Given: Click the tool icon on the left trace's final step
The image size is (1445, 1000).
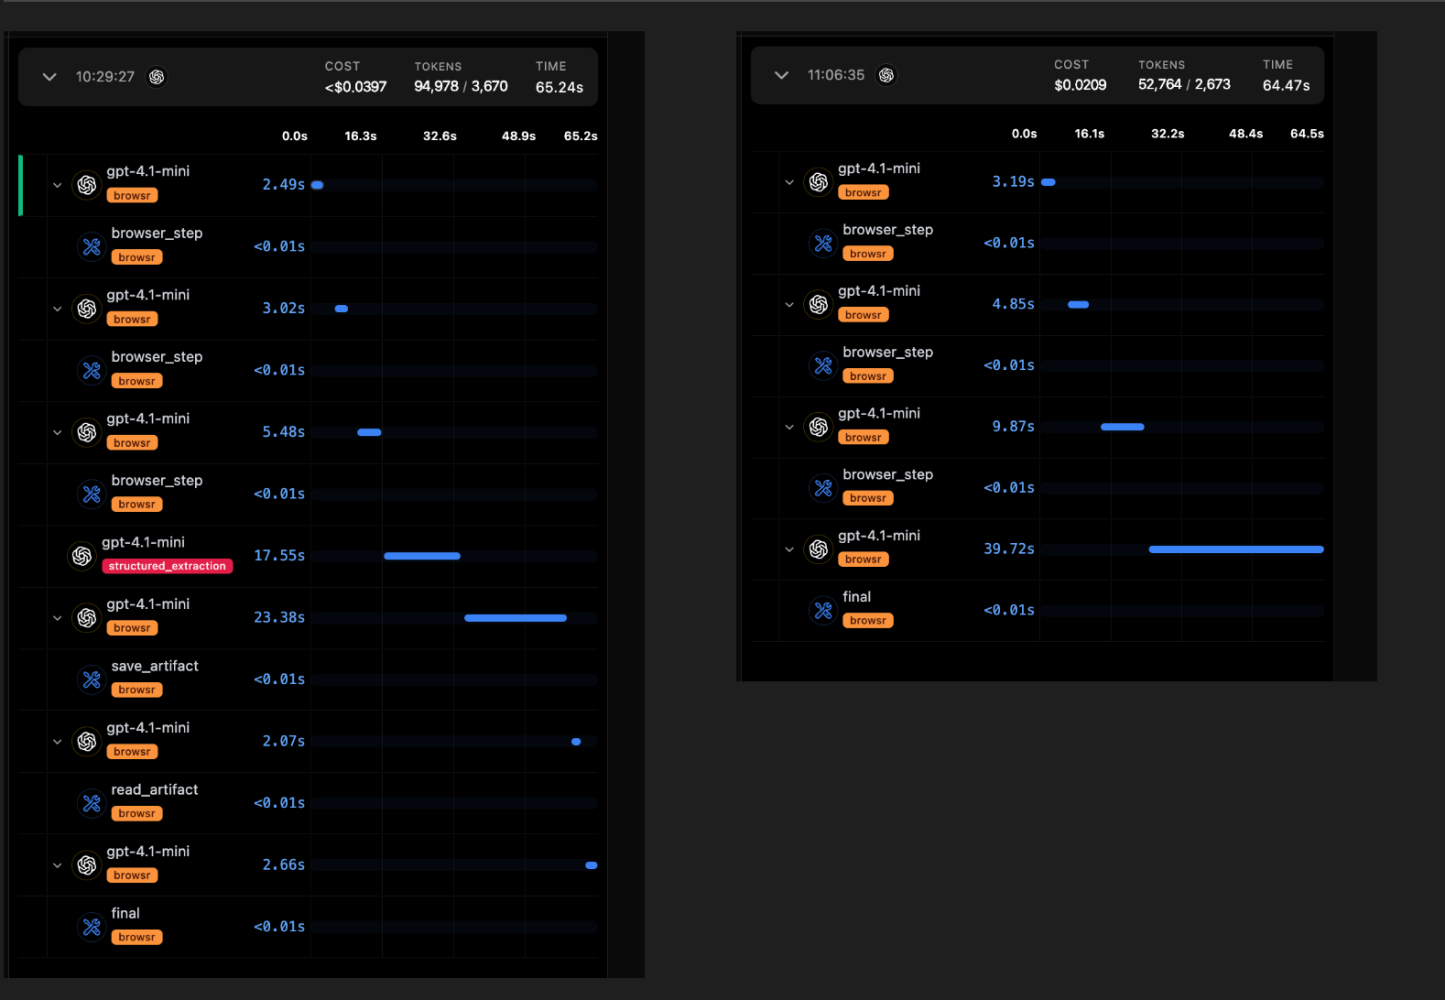Looking at the screenshot, I should (x=92, y=926).
